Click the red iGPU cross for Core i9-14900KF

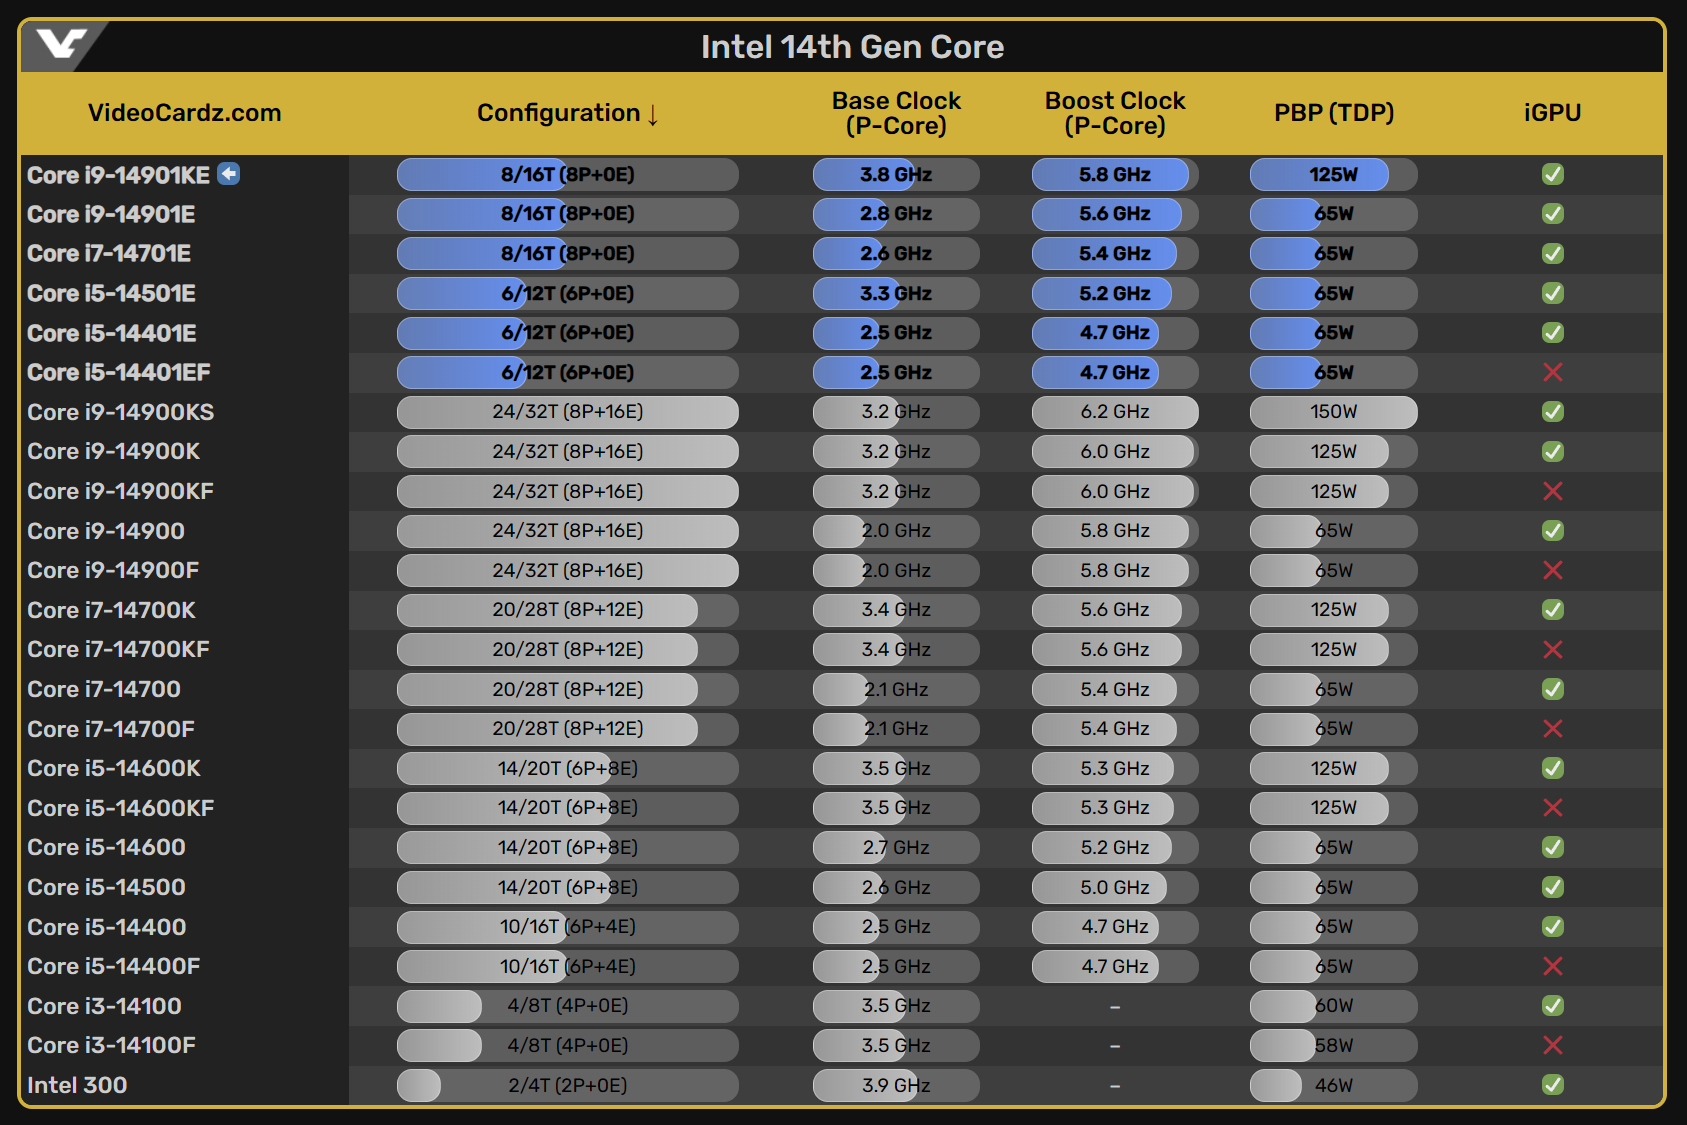point(1553,491)
